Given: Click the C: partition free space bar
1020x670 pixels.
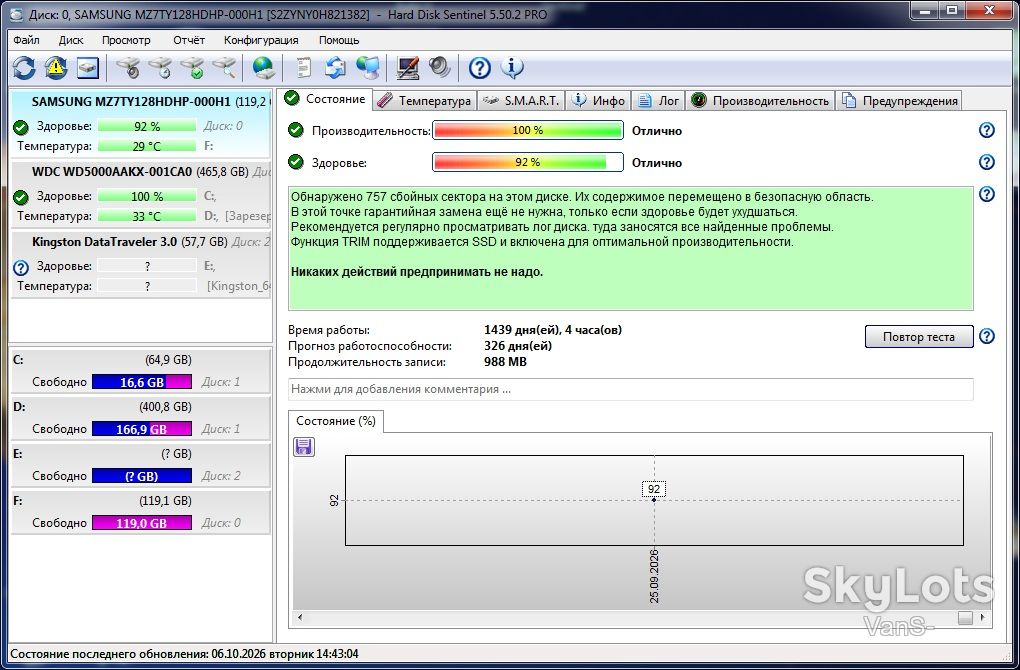Looking at the screenshot, I should (x=142, y=382).
